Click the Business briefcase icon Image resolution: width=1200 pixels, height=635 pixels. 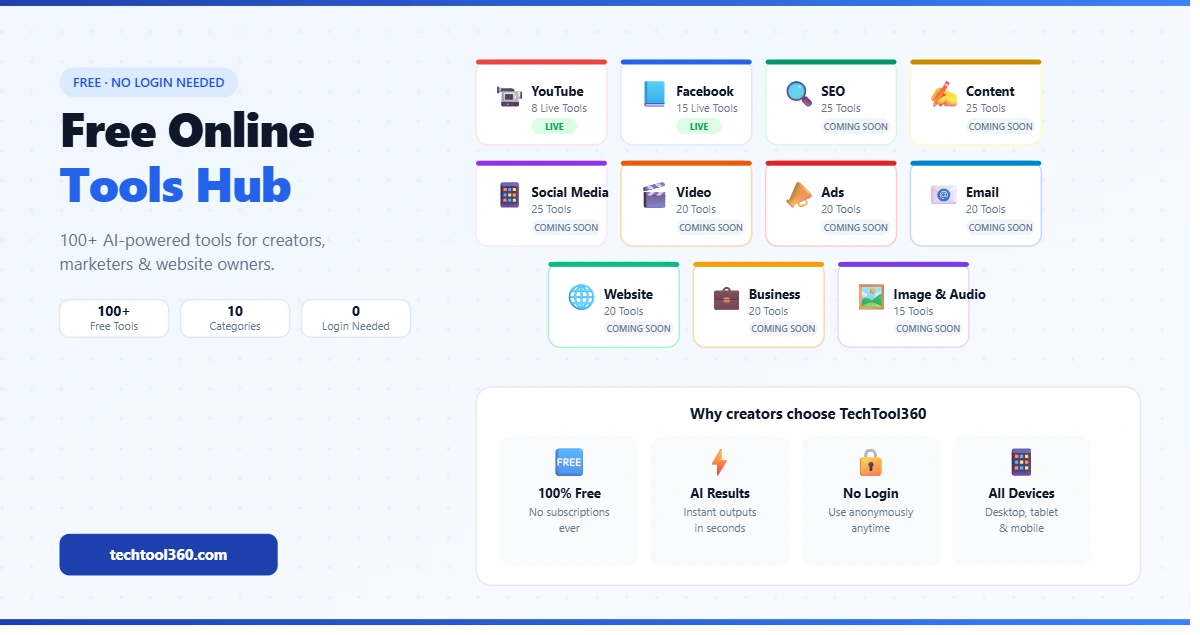(x=726, y=297)
